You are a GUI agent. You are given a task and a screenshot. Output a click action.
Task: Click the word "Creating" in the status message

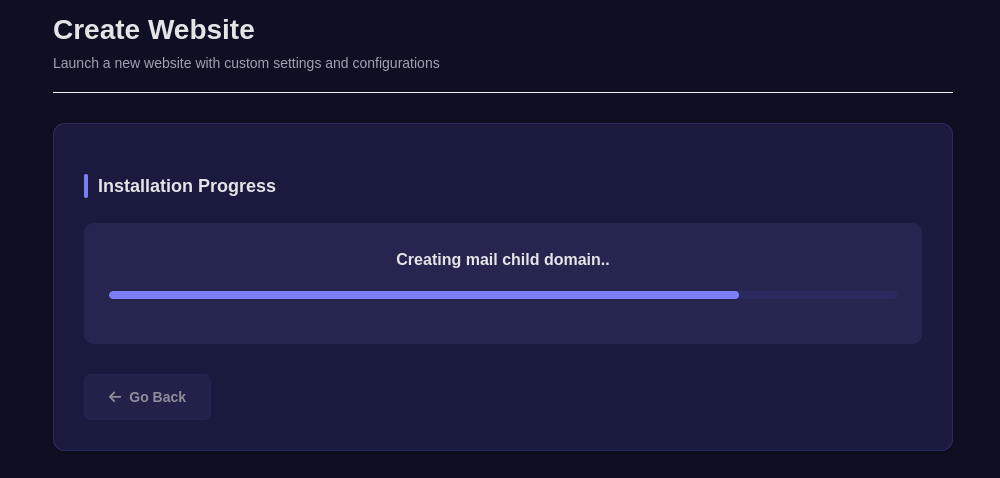428,260
